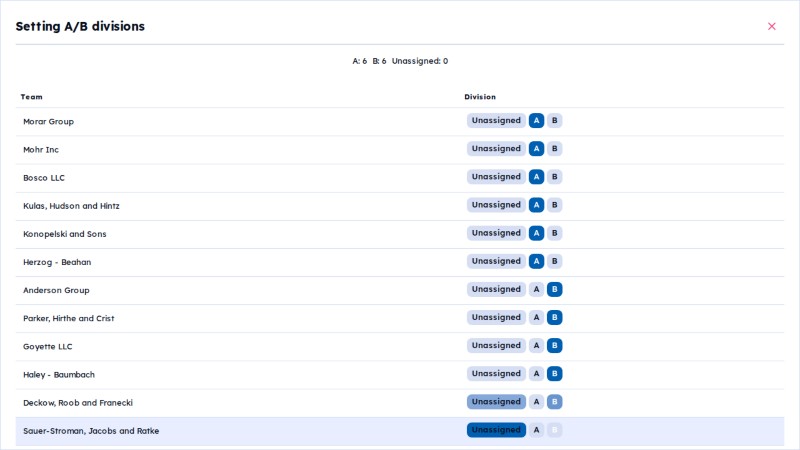Assign Parker, Hirthe and Crist to A
The height and width of the screenshot is (450, 800).
(536, 317)
